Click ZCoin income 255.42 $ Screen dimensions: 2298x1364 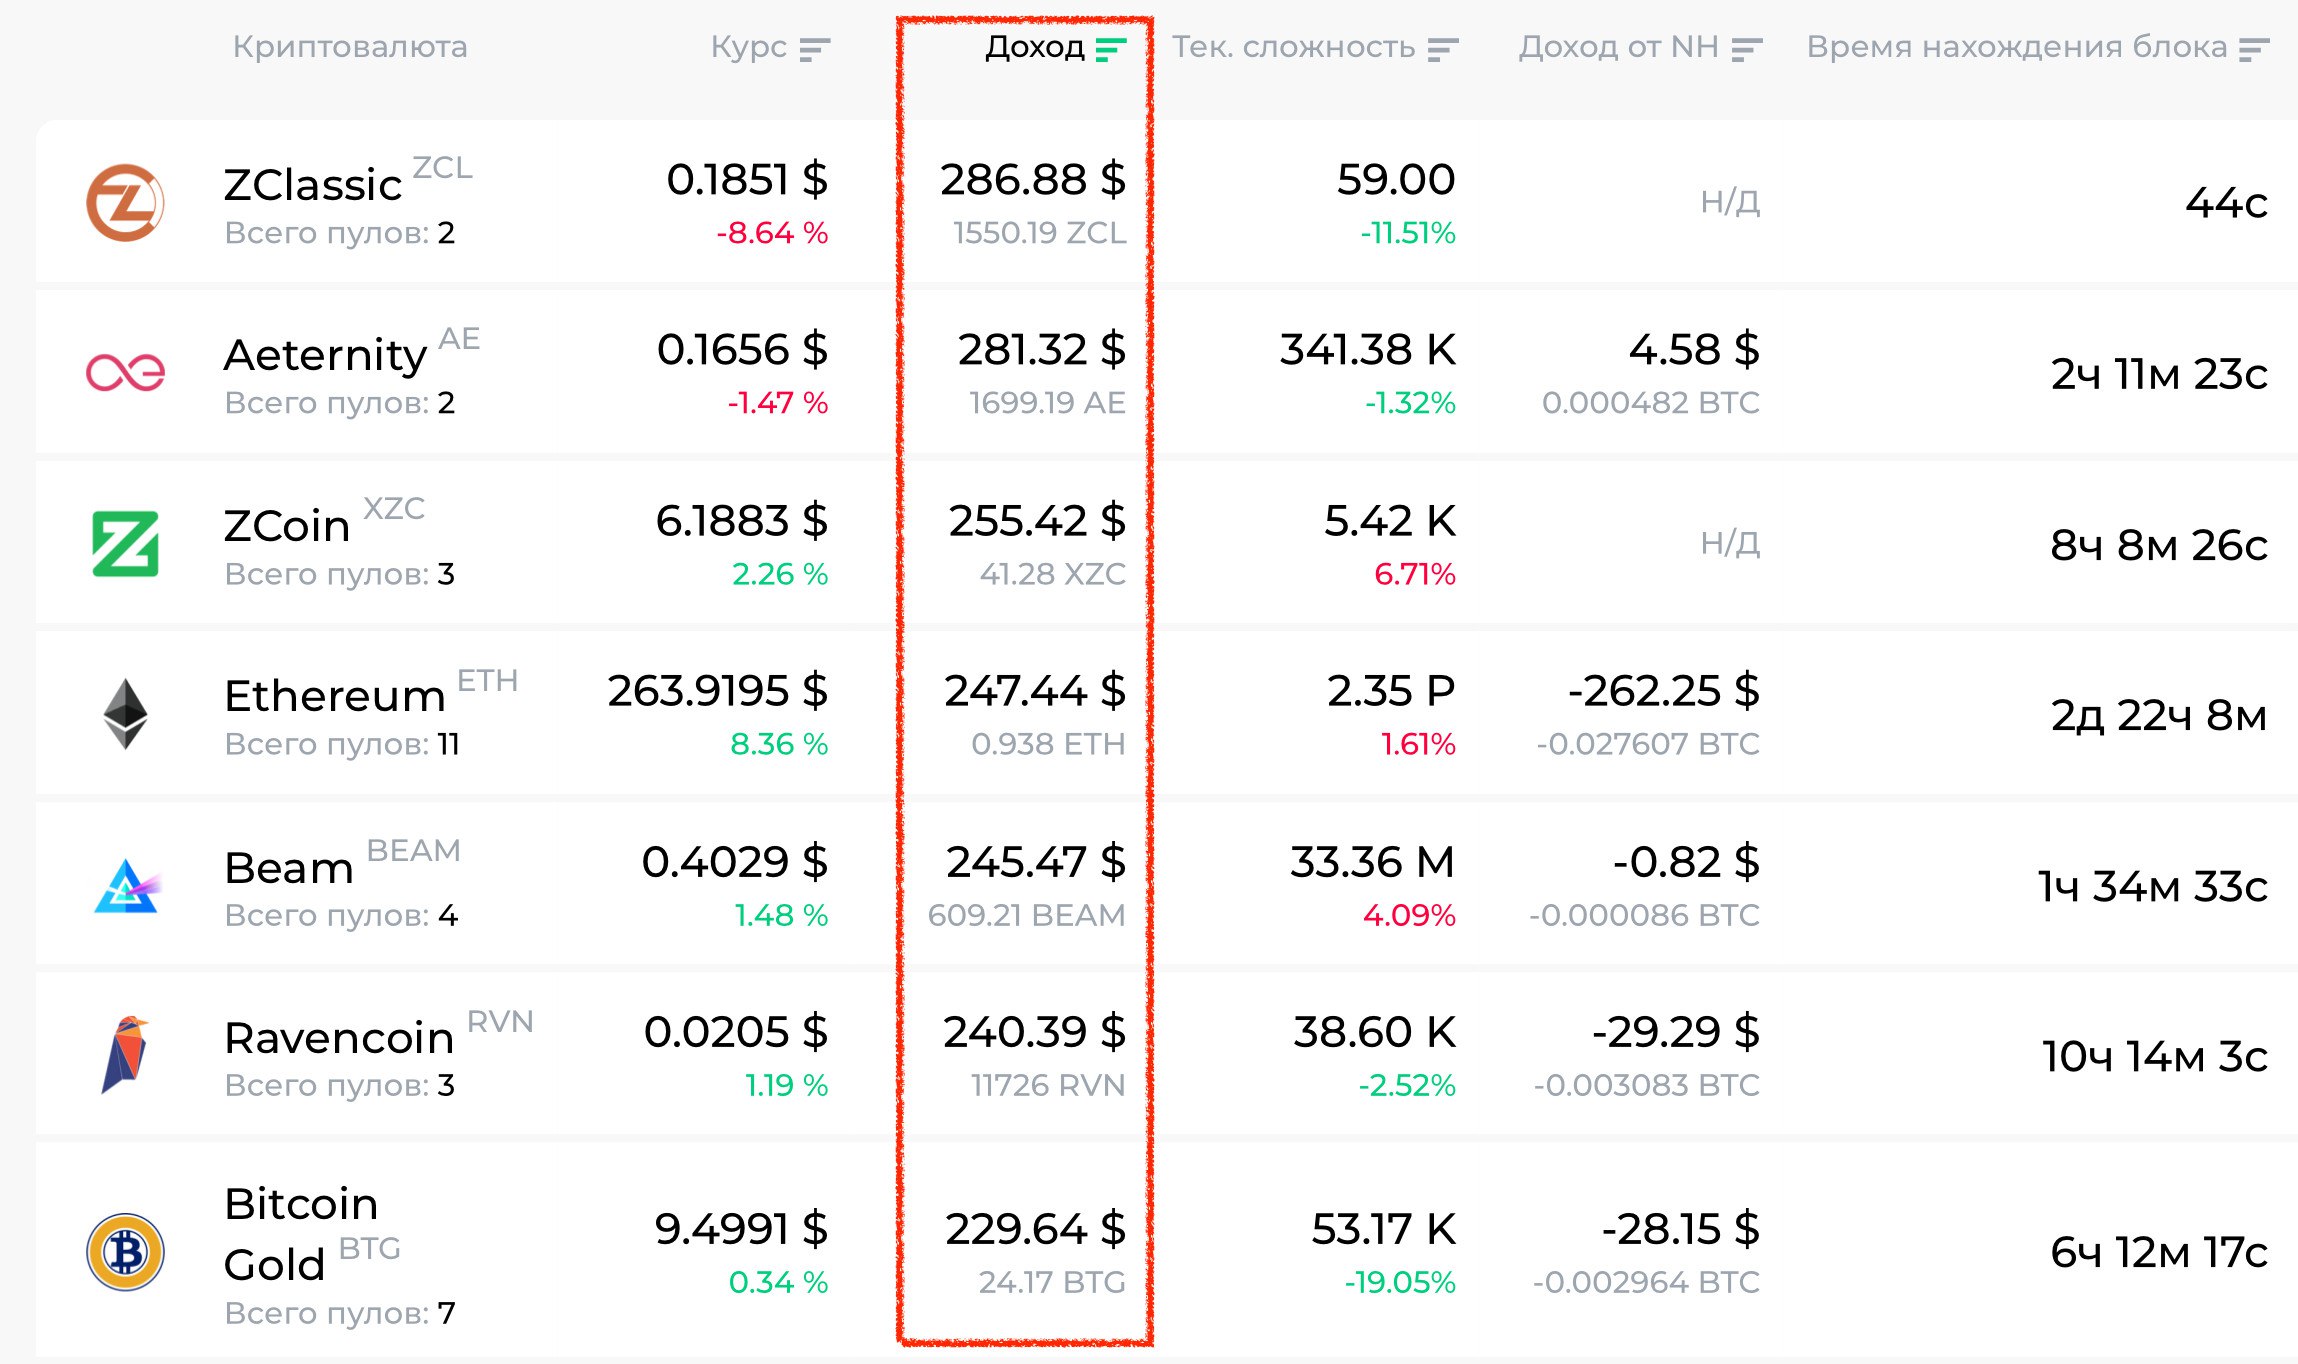[1037, 521]
